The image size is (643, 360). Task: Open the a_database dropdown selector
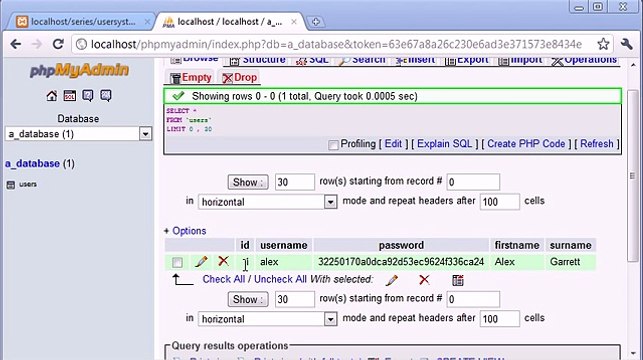point(78,134)
